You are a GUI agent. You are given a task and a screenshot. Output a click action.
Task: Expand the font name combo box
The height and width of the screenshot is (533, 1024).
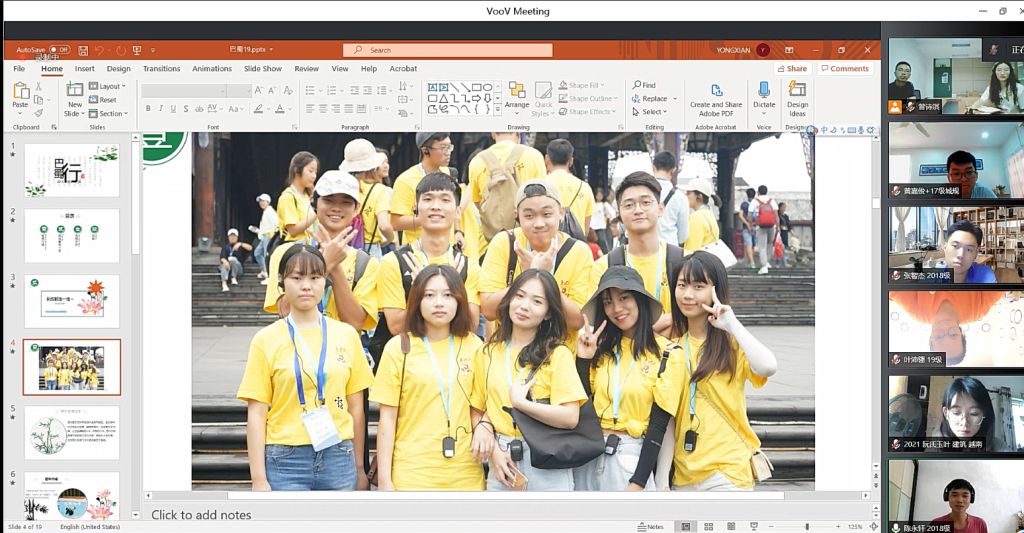click(222, 91)
